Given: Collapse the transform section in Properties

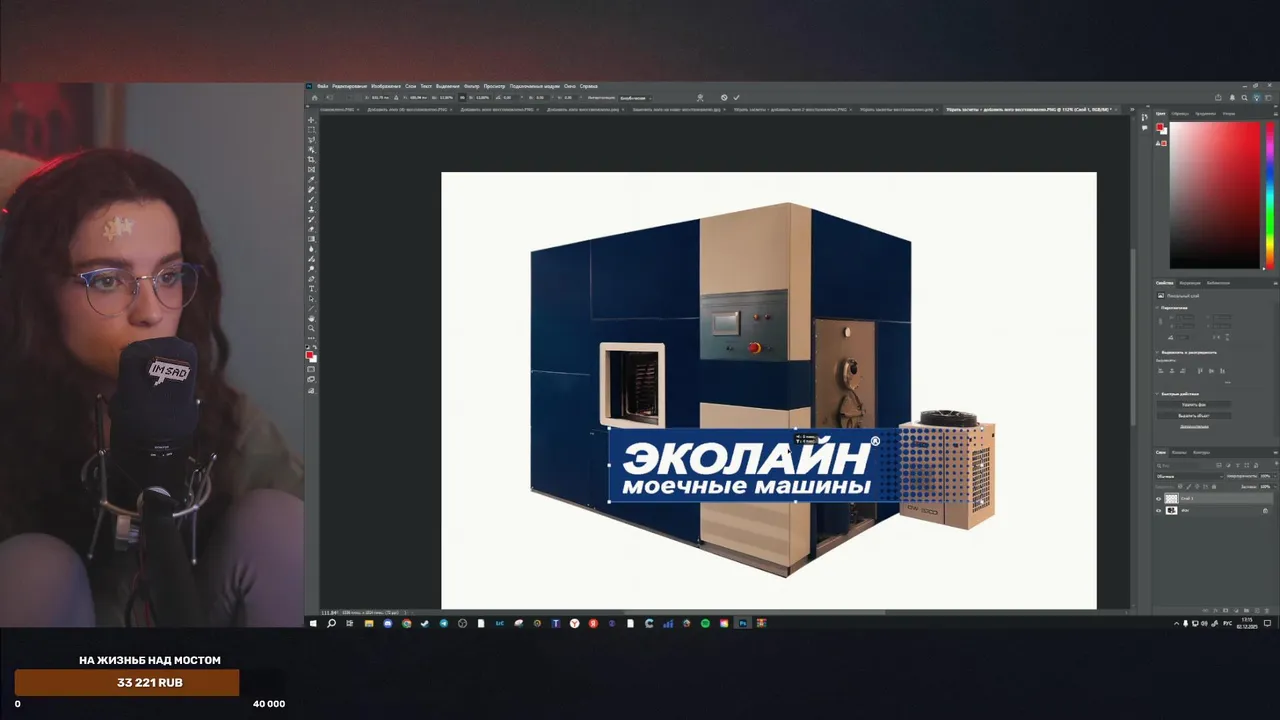Looking at the screenshot, I should point(1157,308).
